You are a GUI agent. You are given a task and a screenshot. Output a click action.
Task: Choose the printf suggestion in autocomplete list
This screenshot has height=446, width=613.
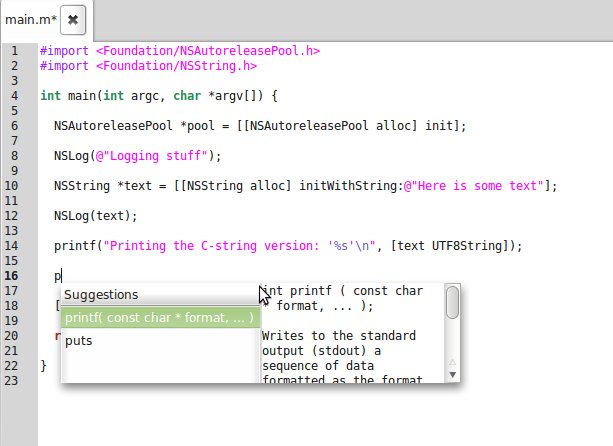tap(158, 318)
